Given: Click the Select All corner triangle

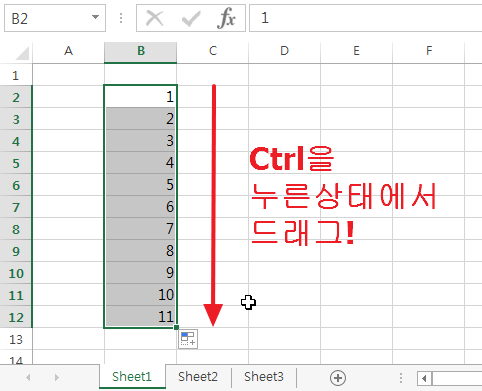Looking at the screenshot, I should point(22,53).
